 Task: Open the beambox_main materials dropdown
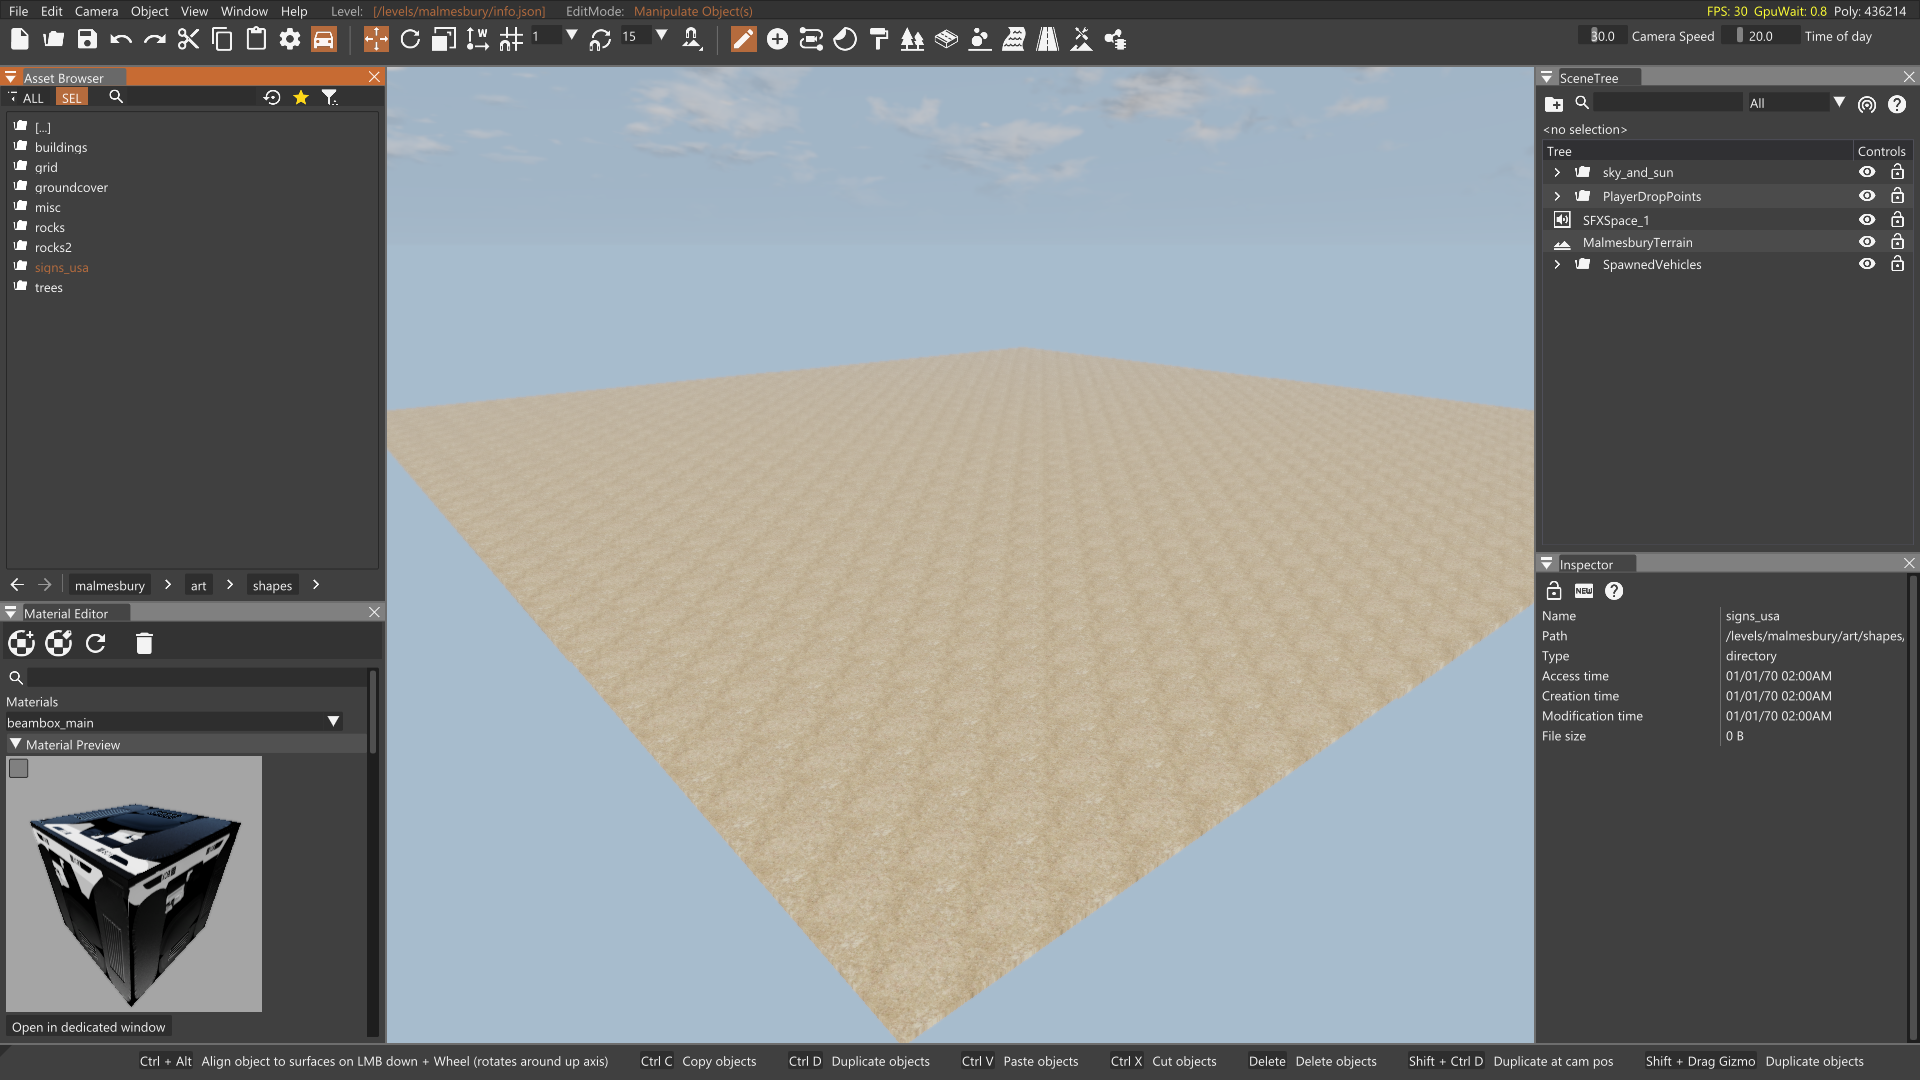[333, 722]
